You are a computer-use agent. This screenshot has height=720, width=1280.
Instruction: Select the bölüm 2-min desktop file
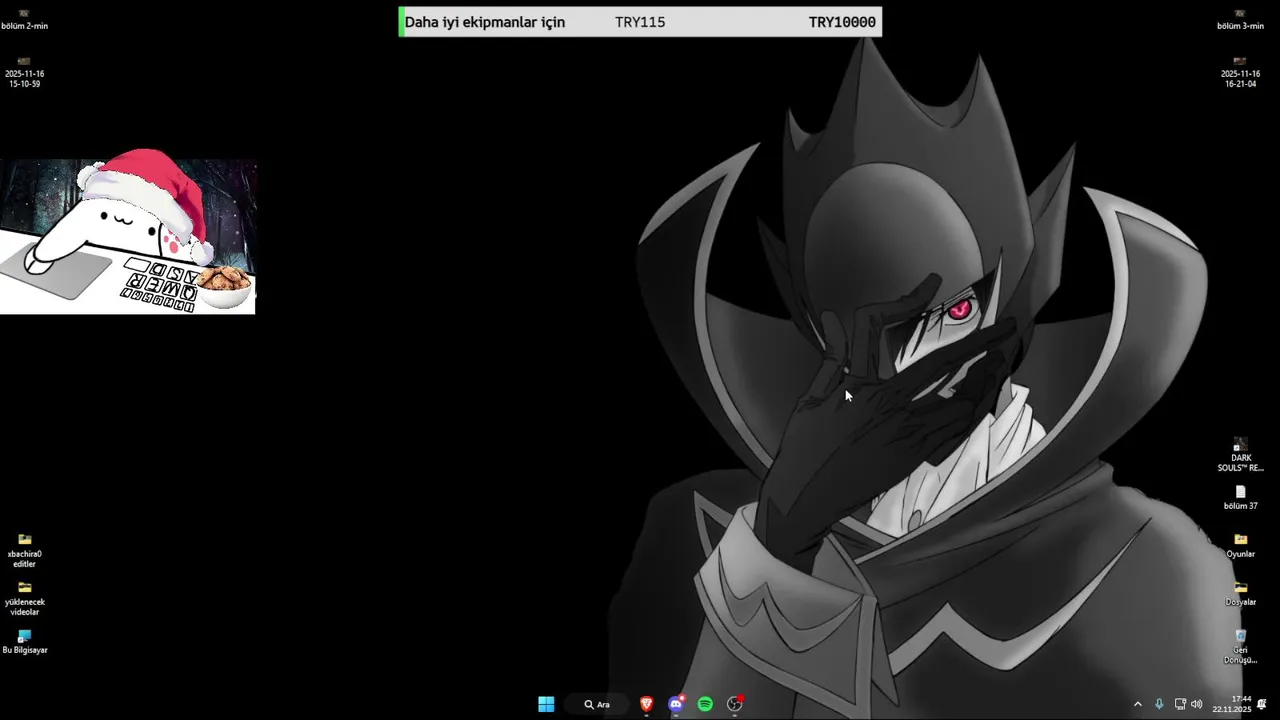25,19
